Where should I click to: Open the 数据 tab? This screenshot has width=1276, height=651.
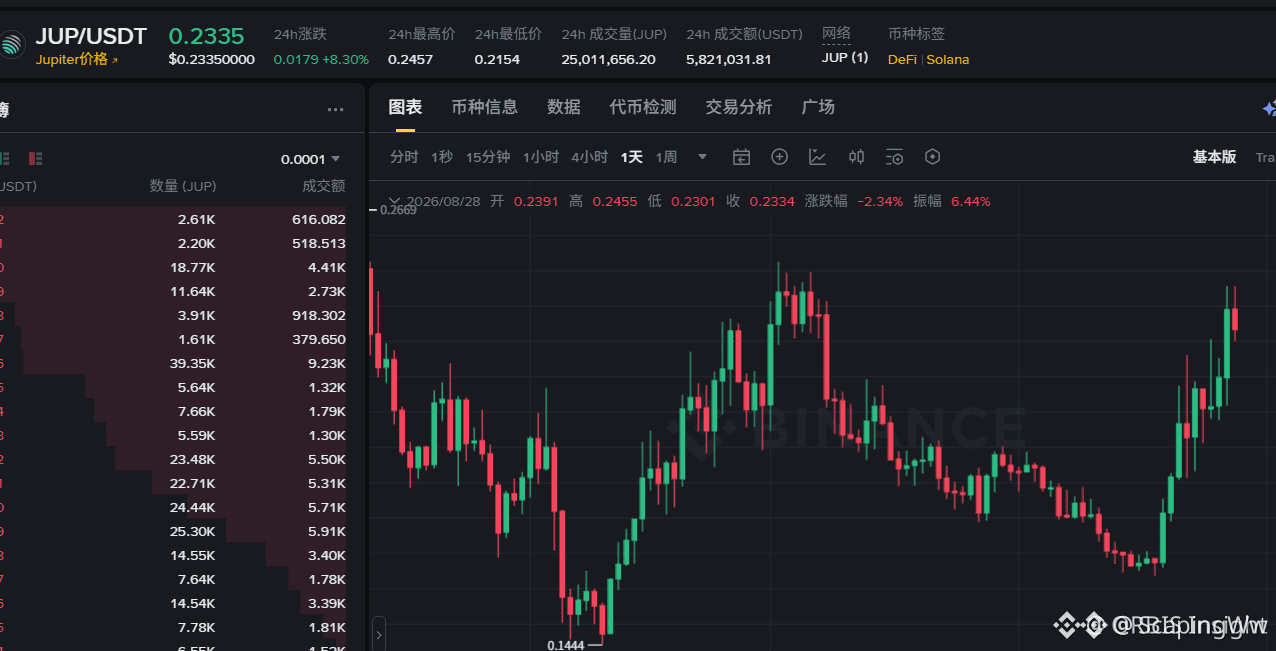click(564, 107)
